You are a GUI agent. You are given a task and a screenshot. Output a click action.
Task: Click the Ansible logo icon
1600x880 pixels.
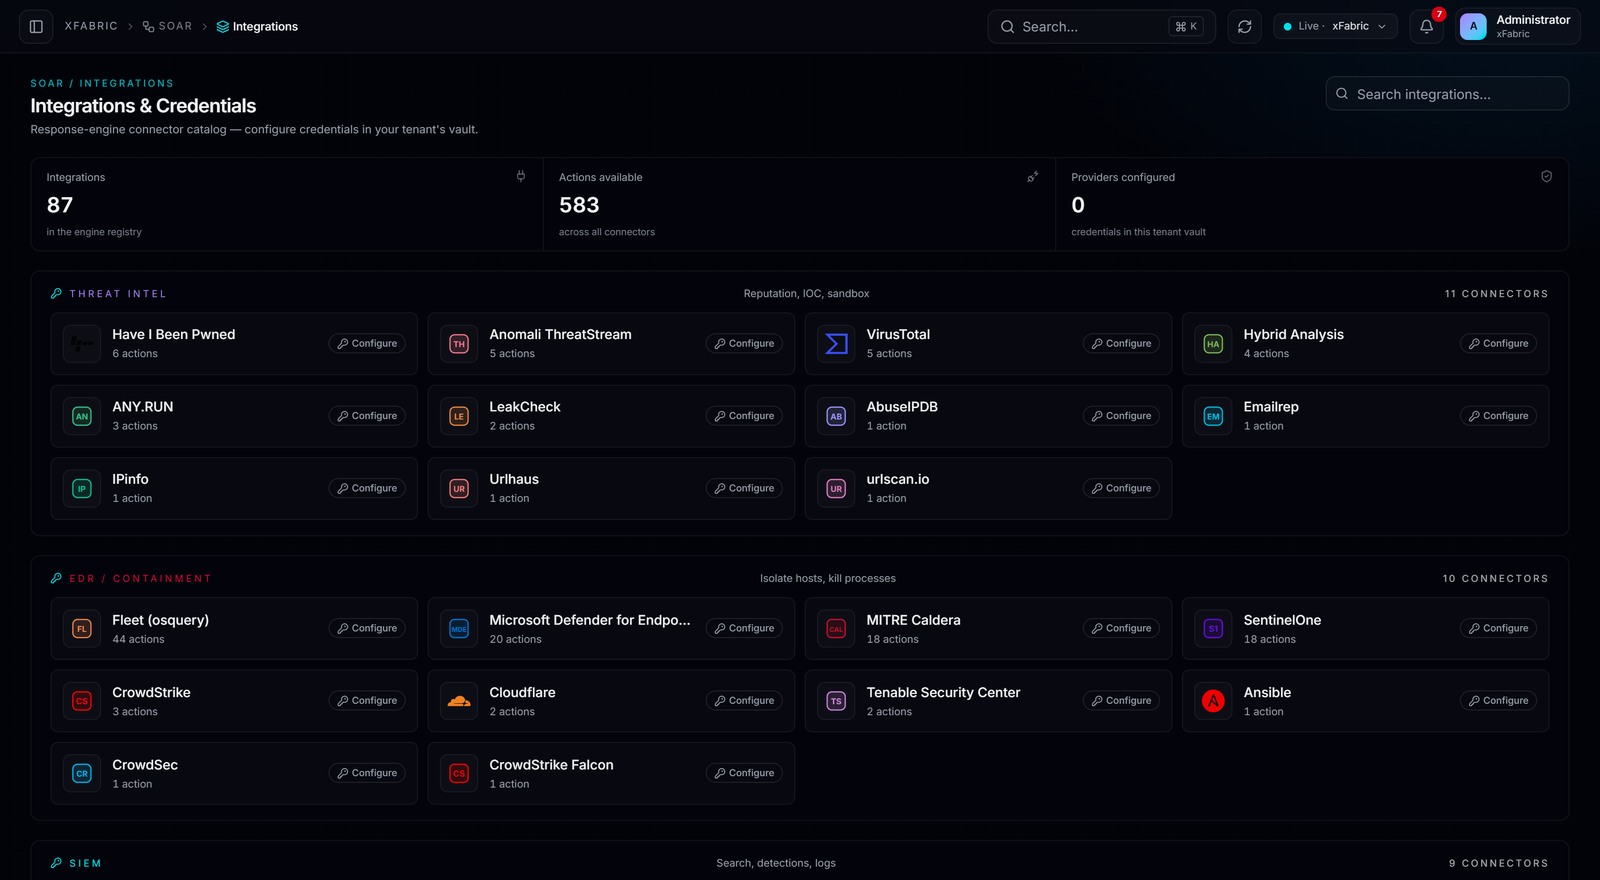pos(1213,701)
